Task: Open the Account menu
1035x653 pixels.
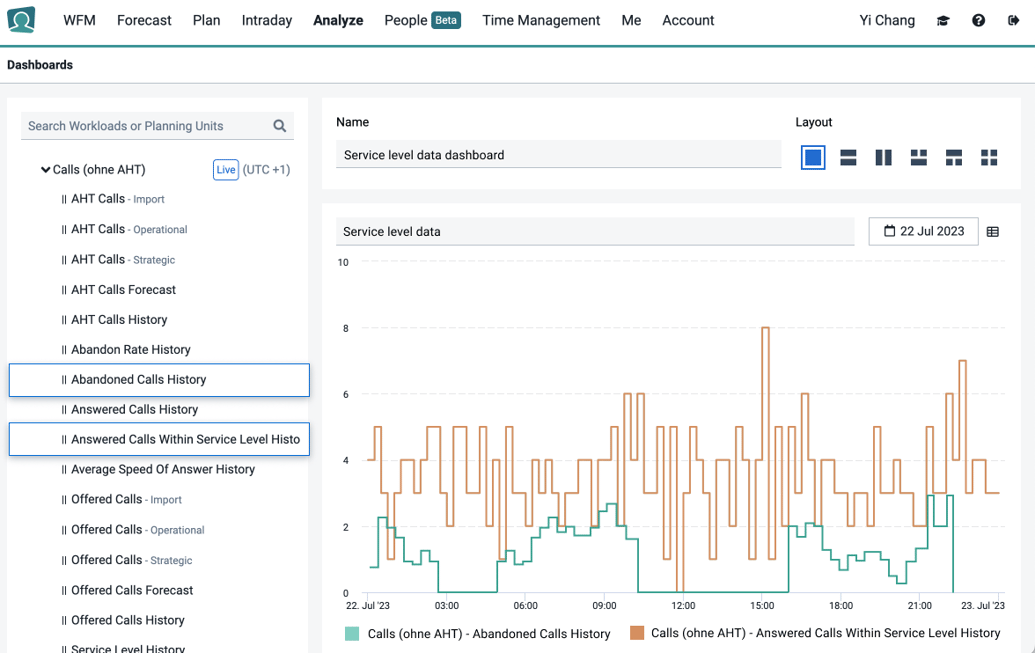Action: click(x=688, y=20)
